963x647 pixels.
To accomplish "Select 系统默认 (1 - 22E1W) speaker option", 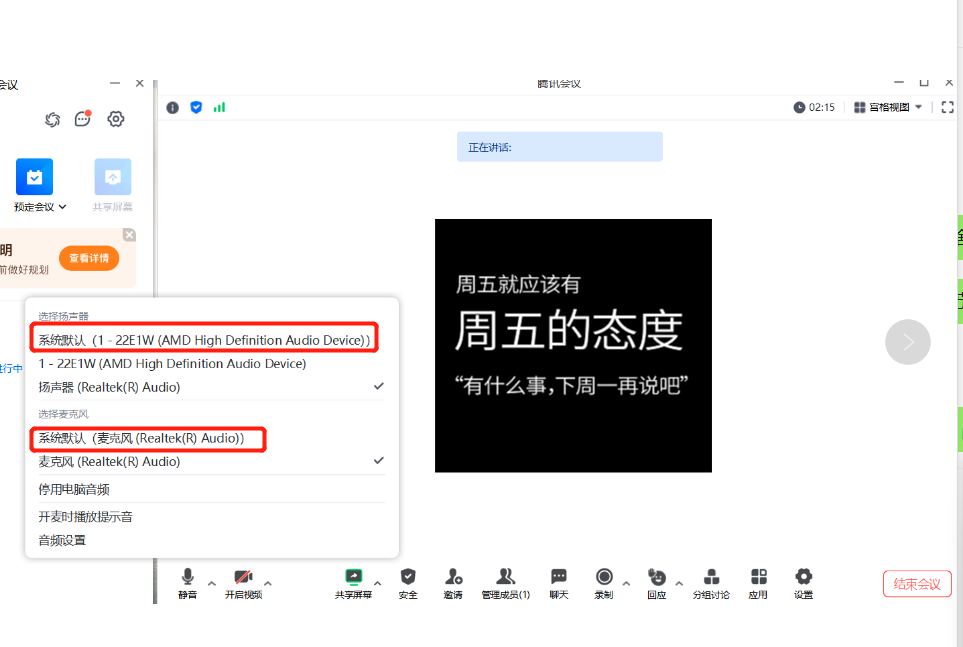I will (x=205, y=340).
